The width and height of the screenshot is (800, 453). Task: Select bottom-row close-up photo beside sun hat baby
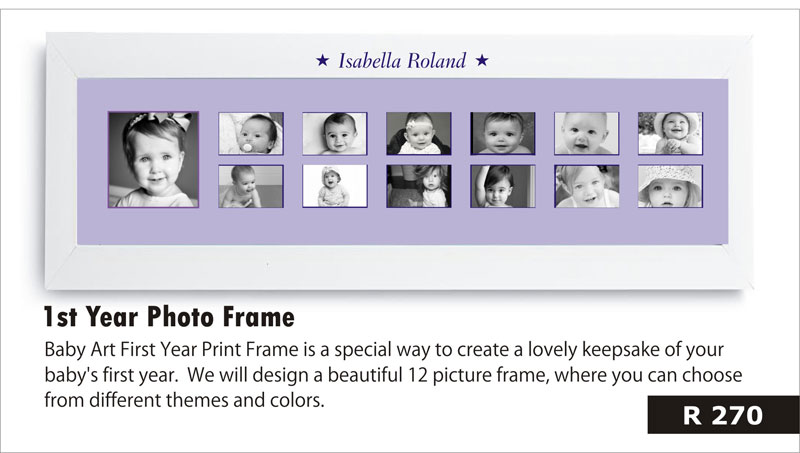(586, 186)
